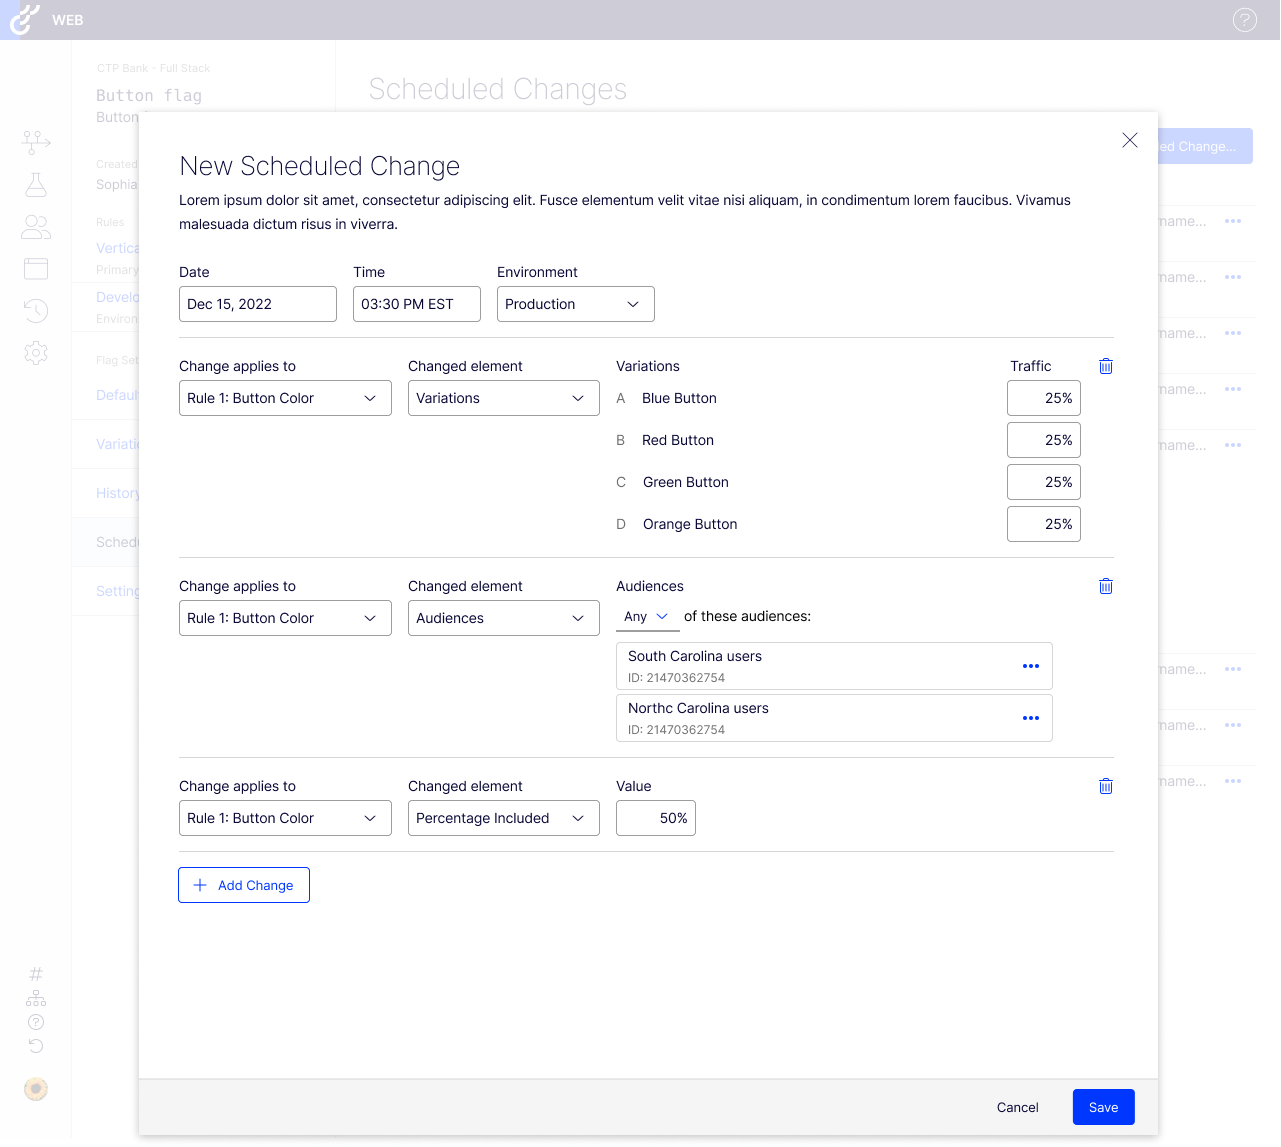The height and width of the screenshot is (1147, 1281).
Task: Click the user avatar in sidebar
Action: point(36,1089)
